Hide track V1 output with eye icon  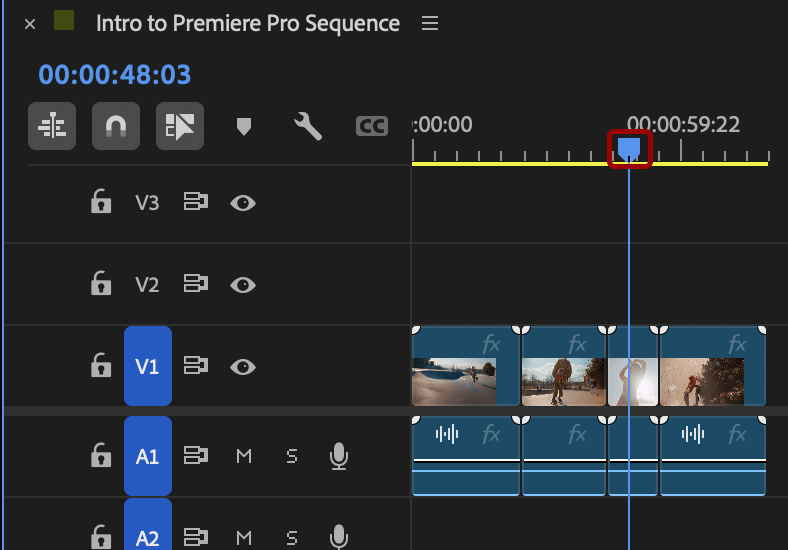(243, 367)
